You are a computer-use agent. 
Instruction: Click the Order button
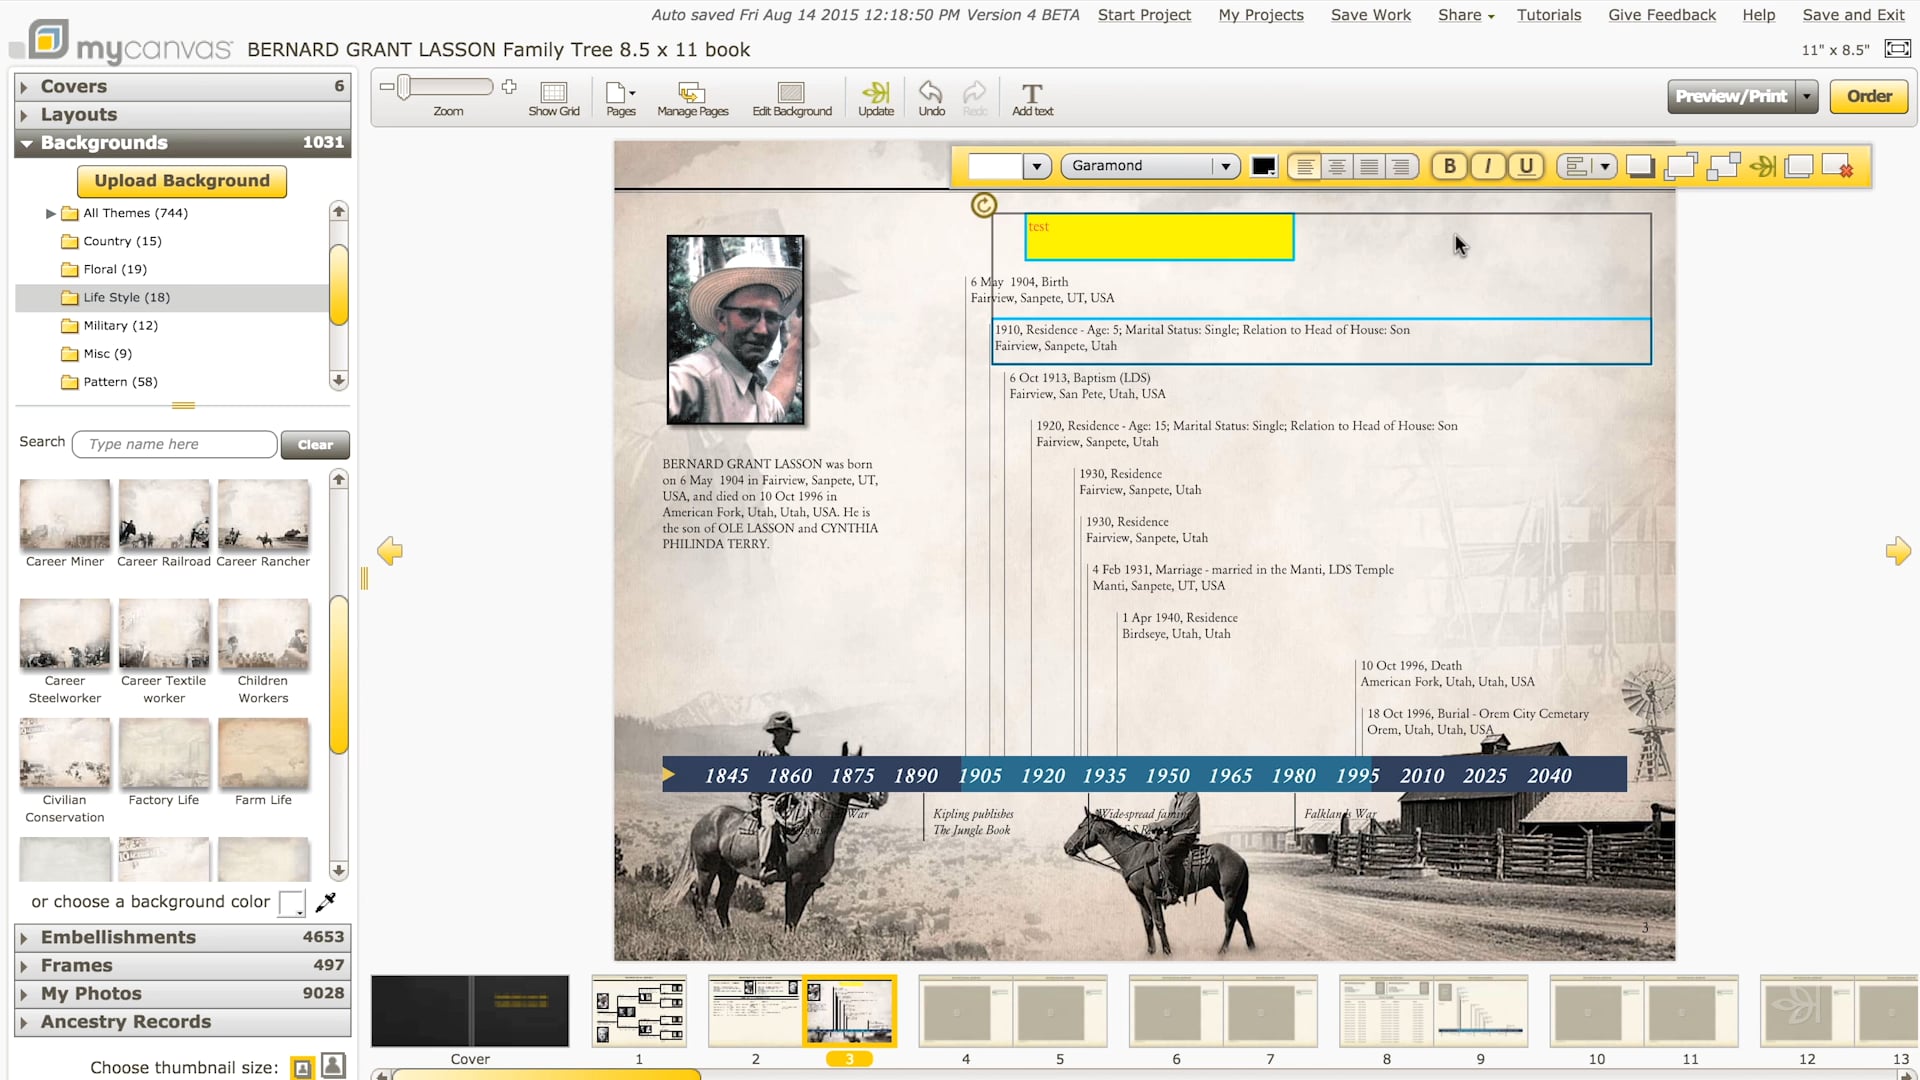(1868, 96)
